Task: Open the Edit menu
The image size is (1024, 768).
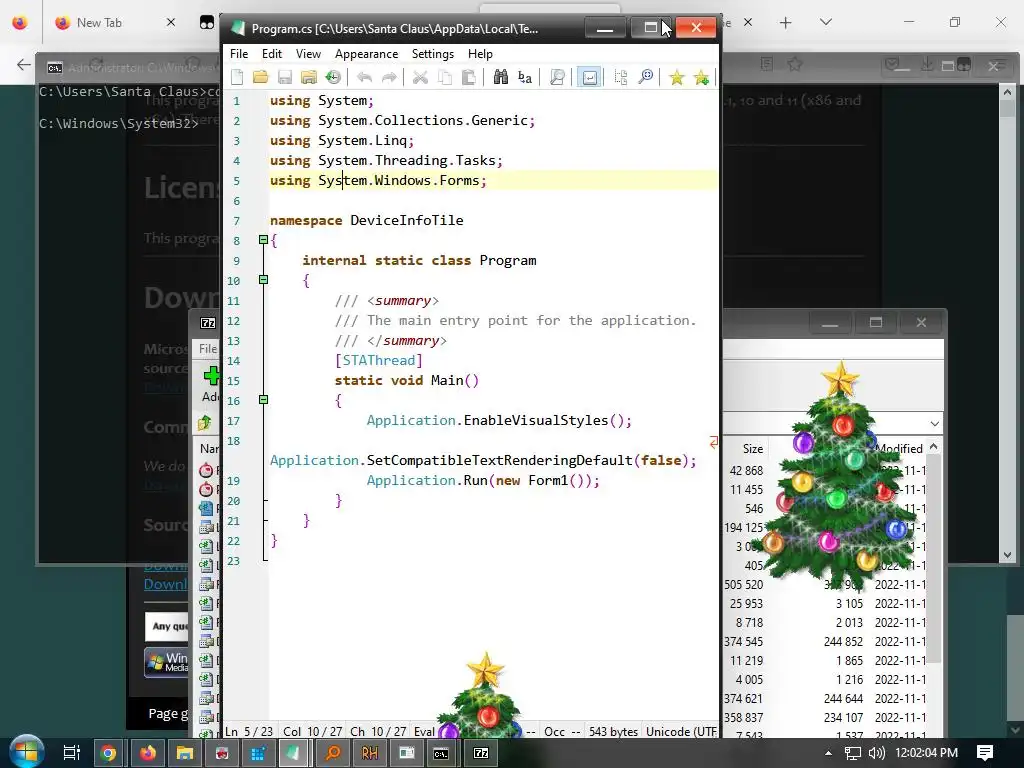Action: coord(272,54)
